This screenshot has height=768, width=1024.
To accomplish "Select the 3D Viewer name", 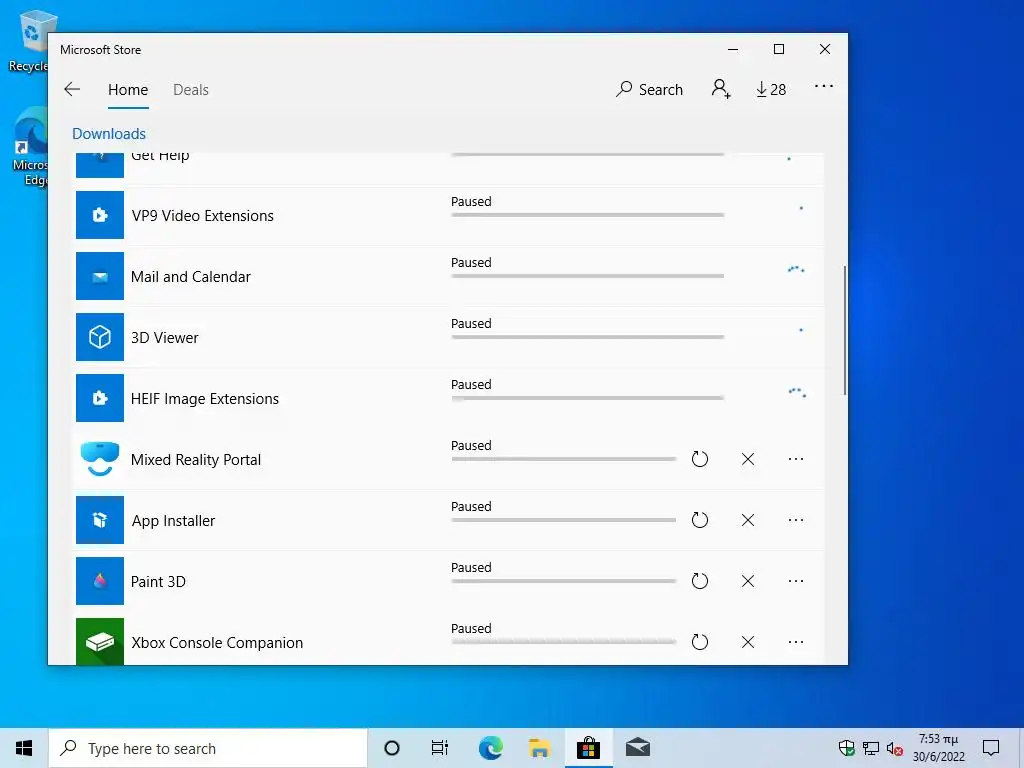I will [x=165, y=338].
